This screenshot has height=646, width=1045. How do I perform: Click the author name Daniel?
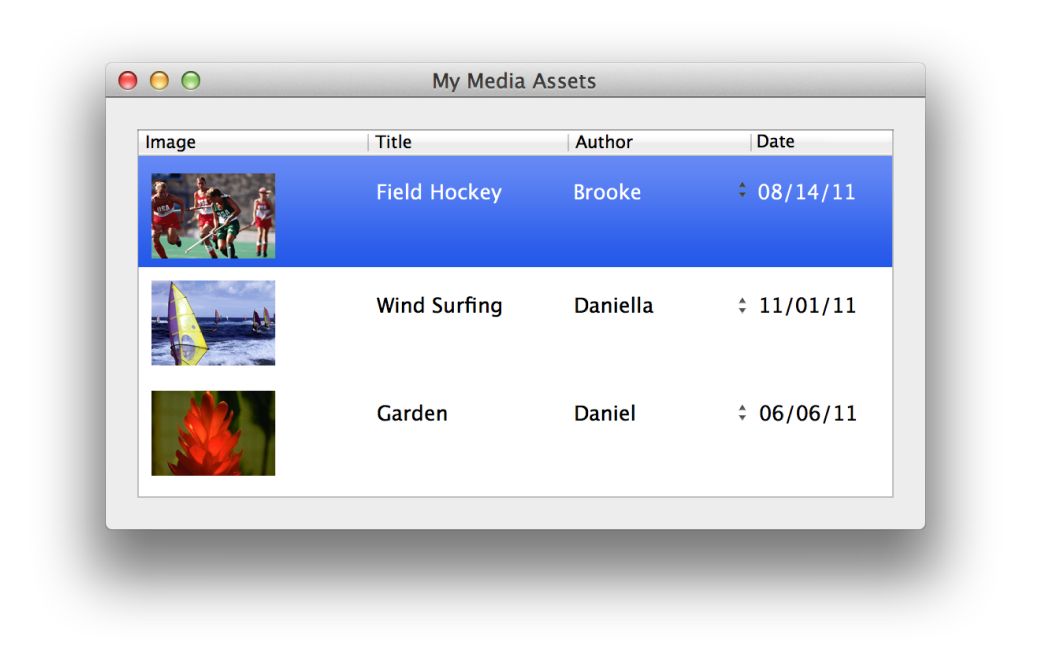click(604, 413)
